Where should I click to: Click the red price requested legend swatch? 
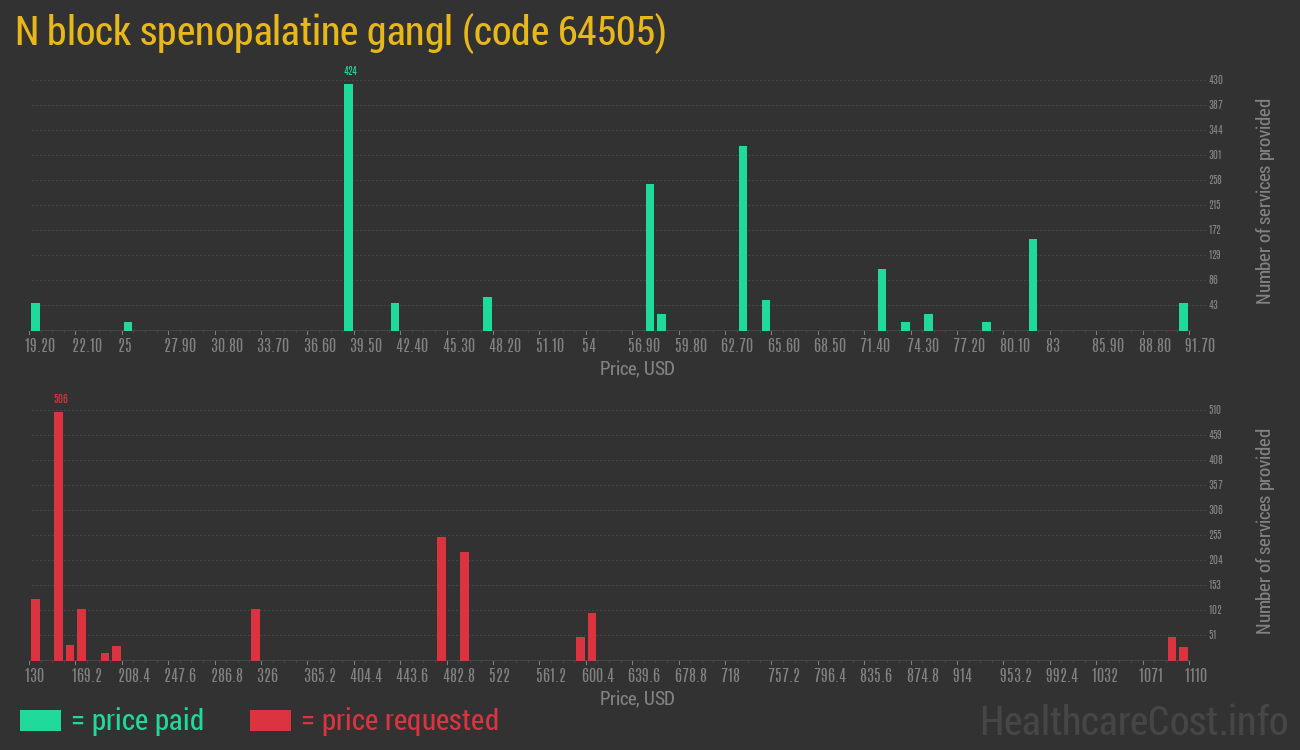click(270, 720)
